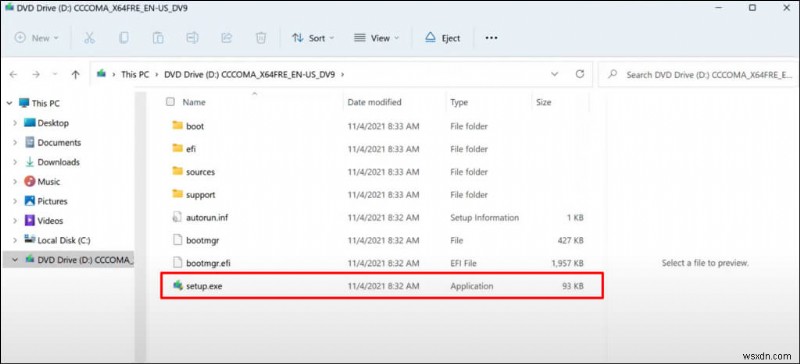
Task: Click the Paste clipboard icon
Action: (158, 38)
